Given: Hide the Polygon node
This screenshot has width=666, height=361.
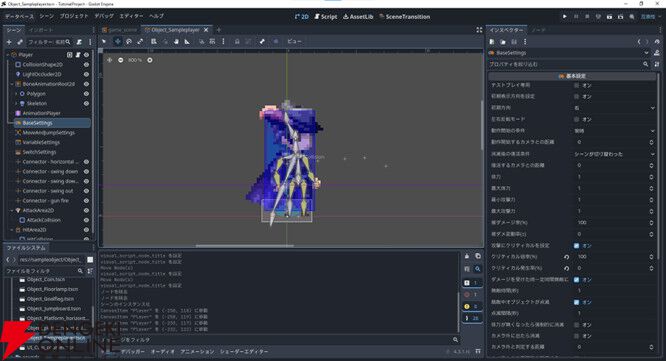Looking at the screenshot, I should pos(86,94).
